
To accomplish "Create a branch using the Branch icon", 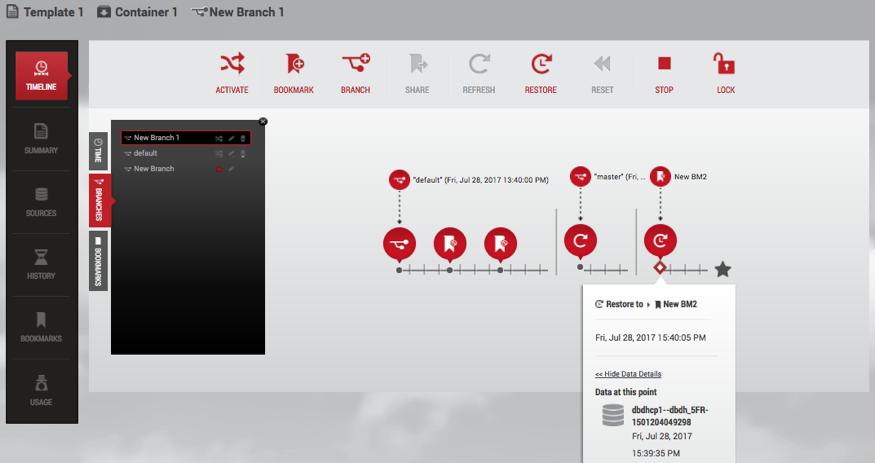I will point(355,65).
